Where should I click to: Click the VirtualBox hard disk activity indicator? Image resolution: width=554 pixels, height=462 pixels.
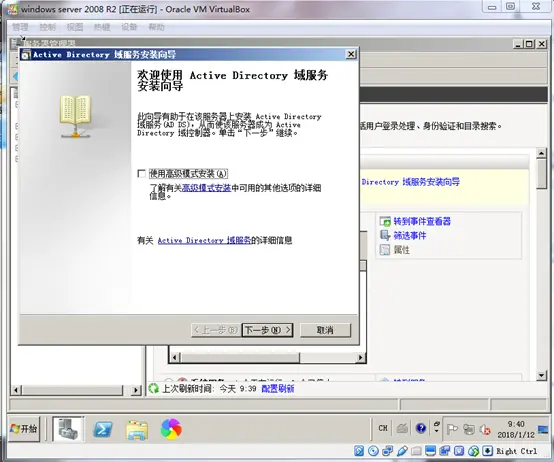coord(359,451)
